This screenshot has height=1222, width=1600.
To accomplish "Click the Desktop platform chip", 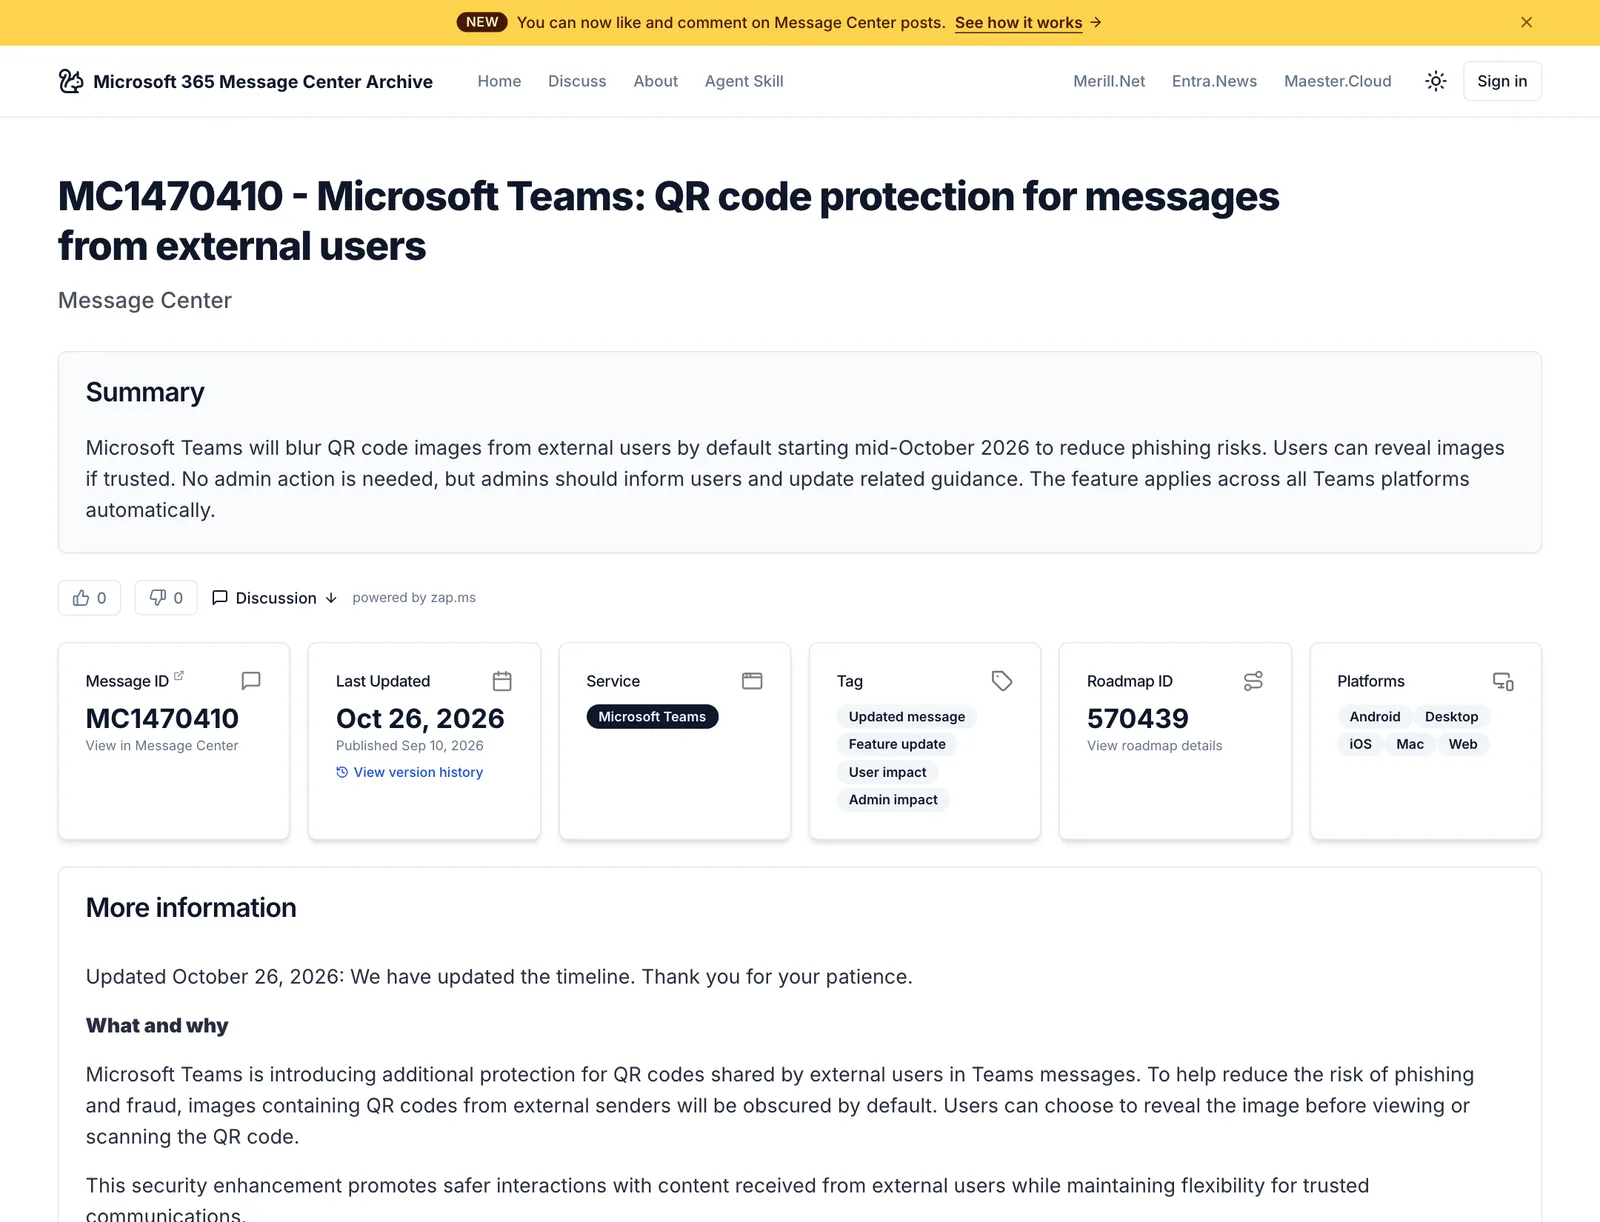I will [1451, 717].
